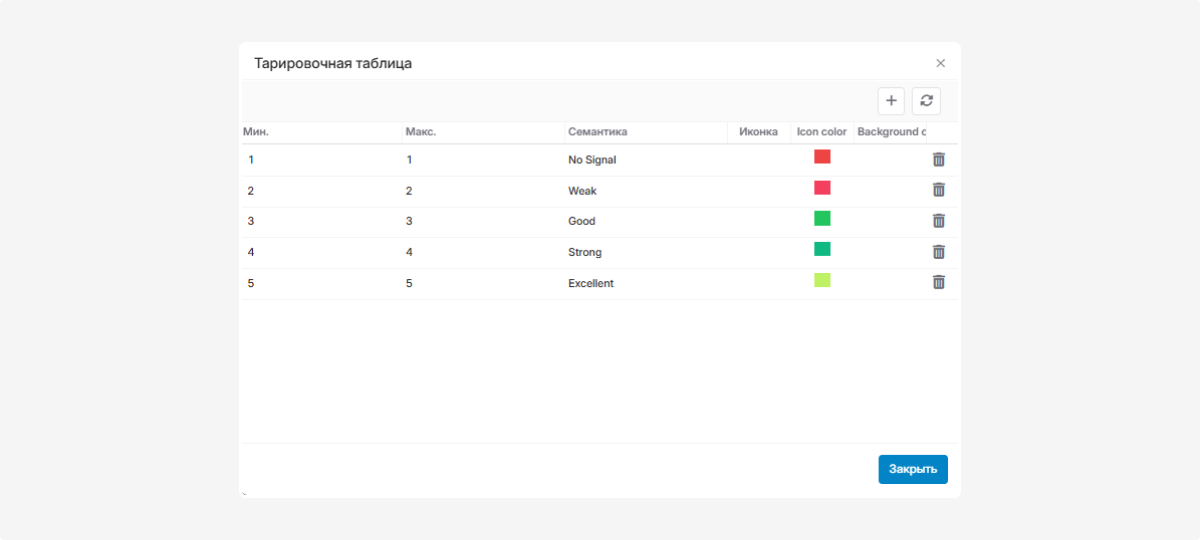Viewport: 1200px width, 540px height.
Task: Delete the Weak row via trash icon
Action: click(938, 190)
